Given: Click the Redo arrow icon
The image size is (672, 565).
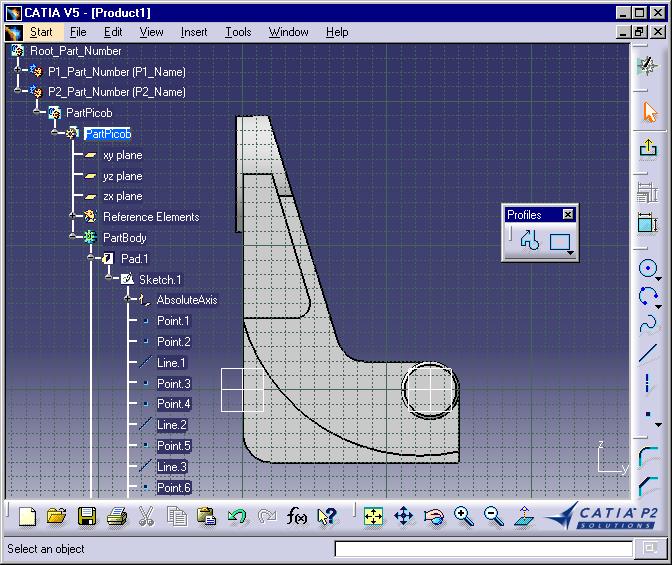Looking at the screenshot, I should (x=267, y=516).
